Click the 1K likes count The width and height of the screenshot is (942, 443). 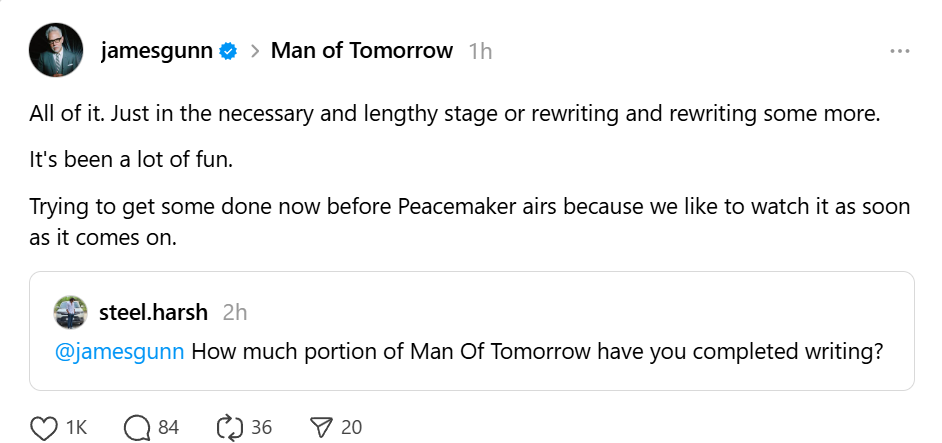tap(76, 428)
